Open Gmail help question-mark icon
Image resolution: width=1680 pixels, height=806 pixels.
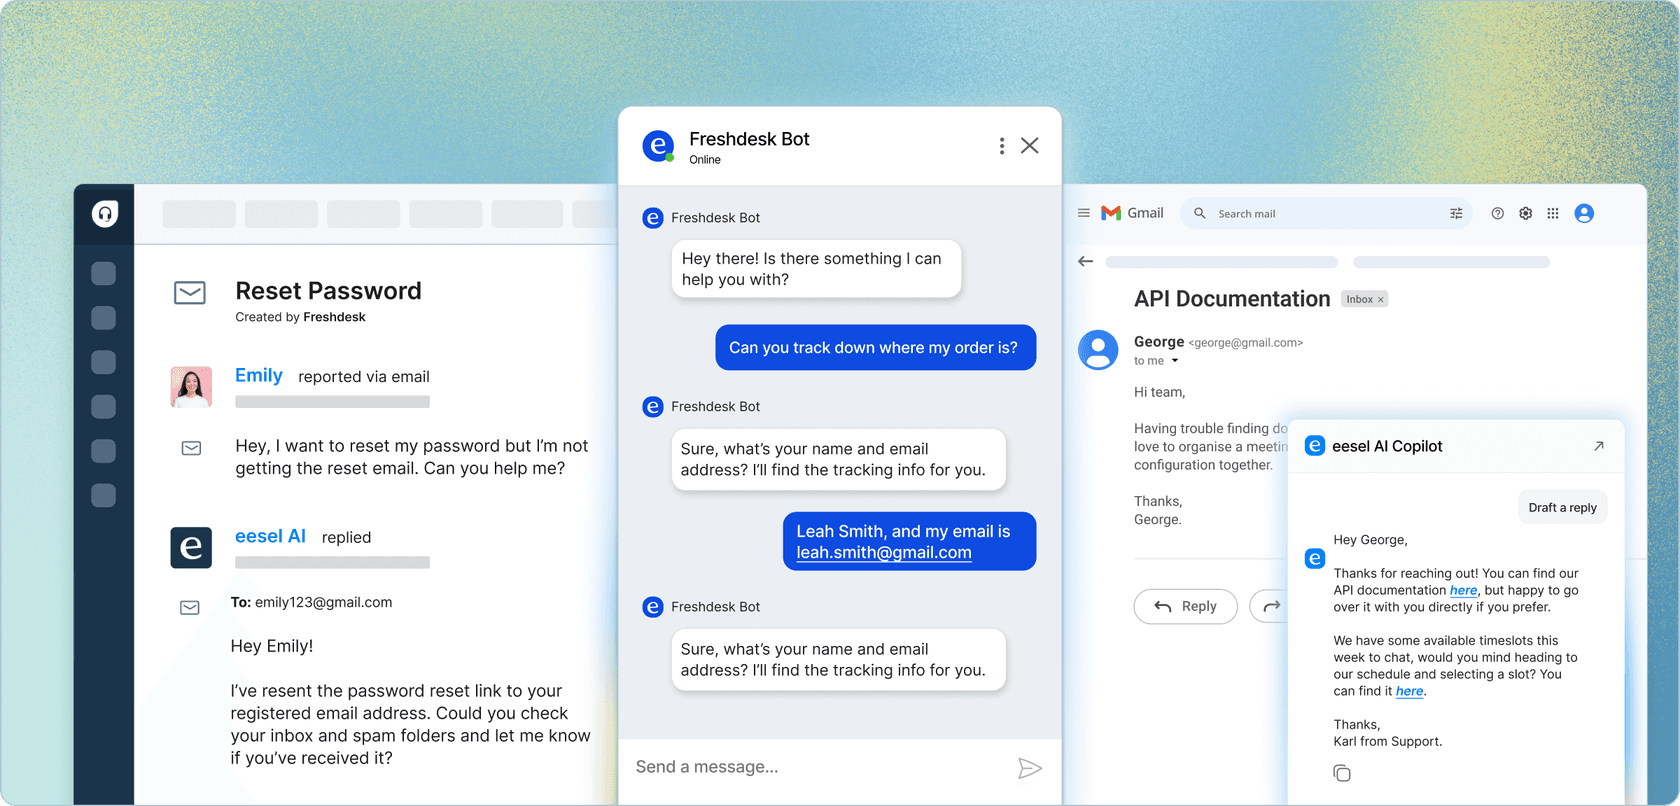tap(1497, 213)
